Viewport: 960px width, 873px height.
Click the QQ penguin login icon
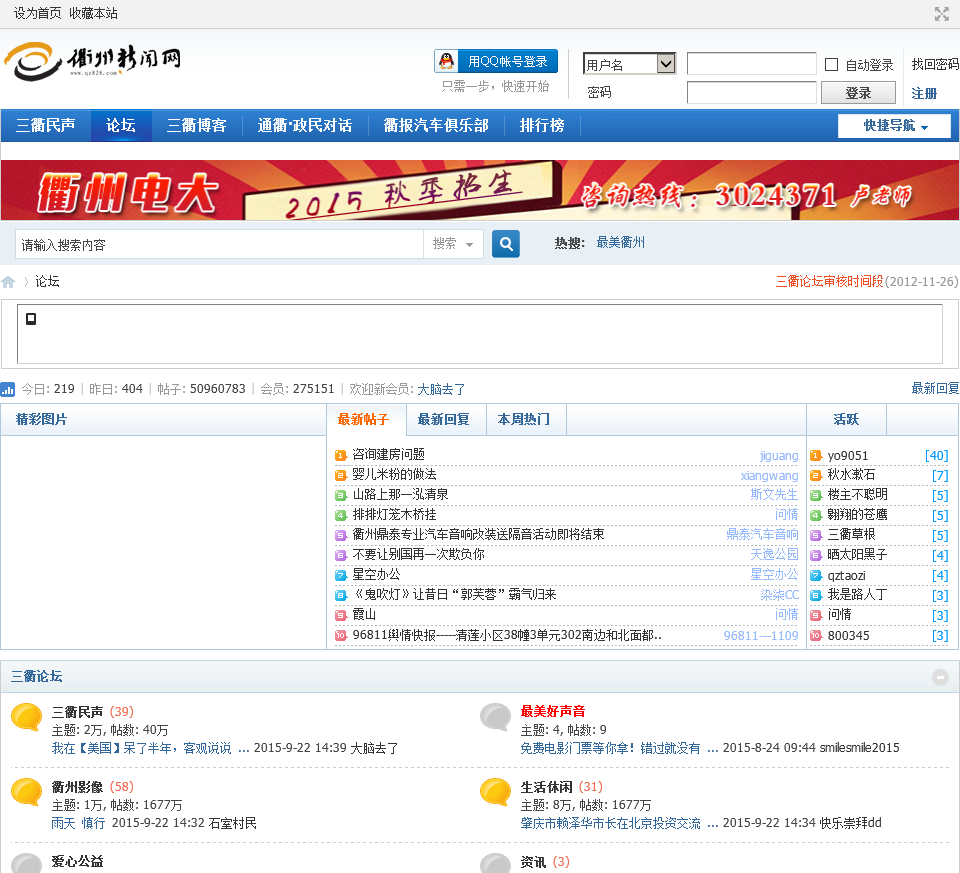(447, 61)
